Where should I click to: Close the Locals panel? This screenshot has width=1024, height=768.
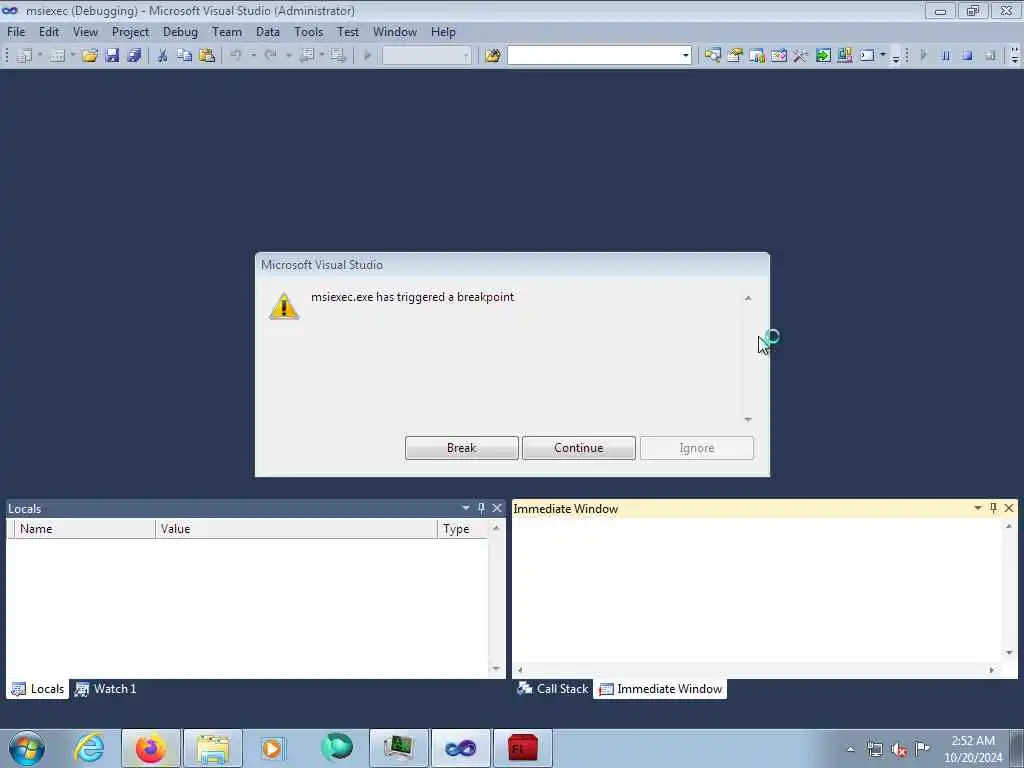pos(497,508)
